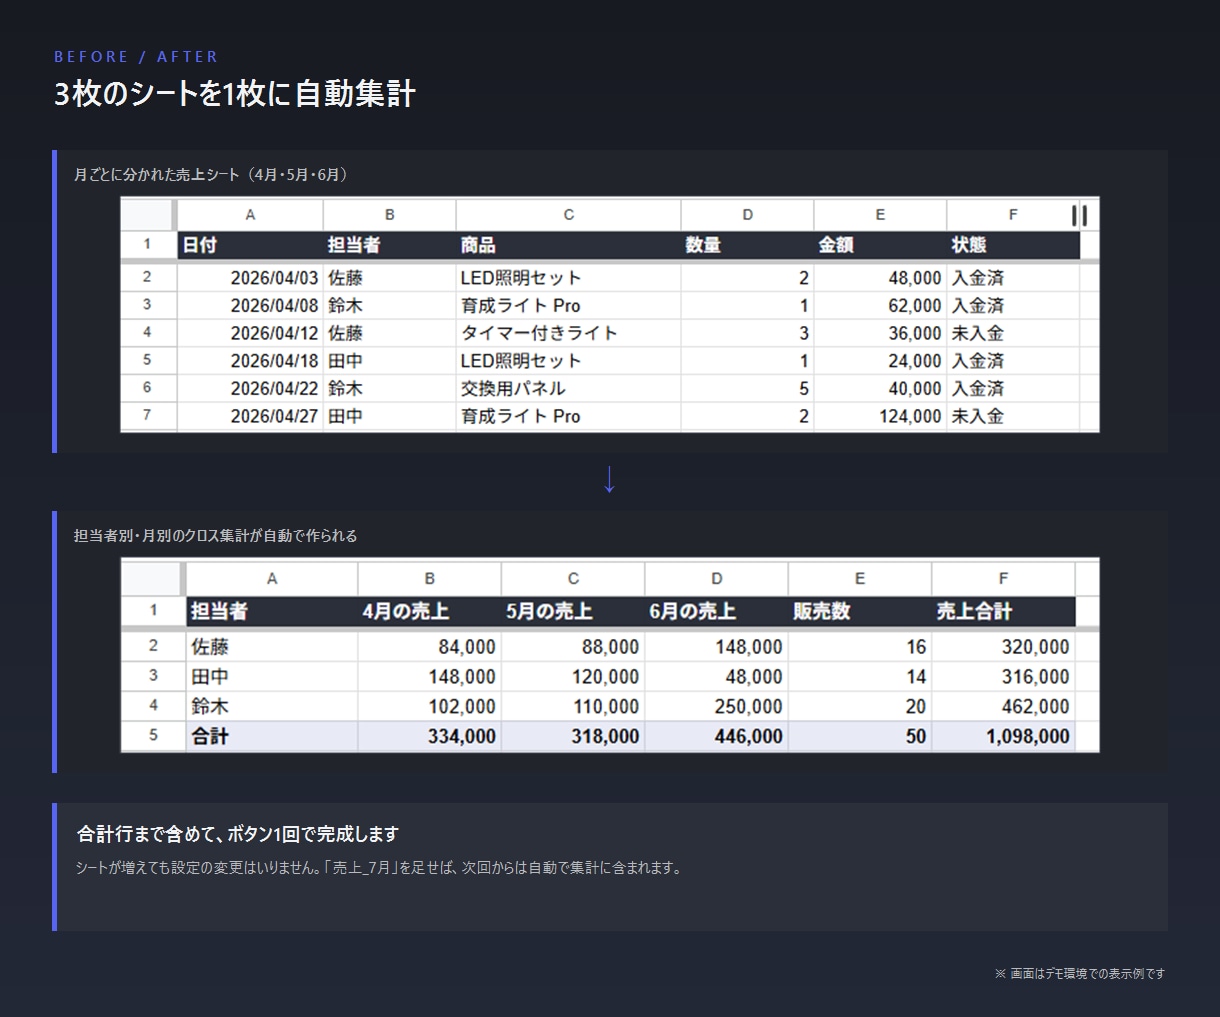Select the cell 110,000

click(x=573, y=706)
